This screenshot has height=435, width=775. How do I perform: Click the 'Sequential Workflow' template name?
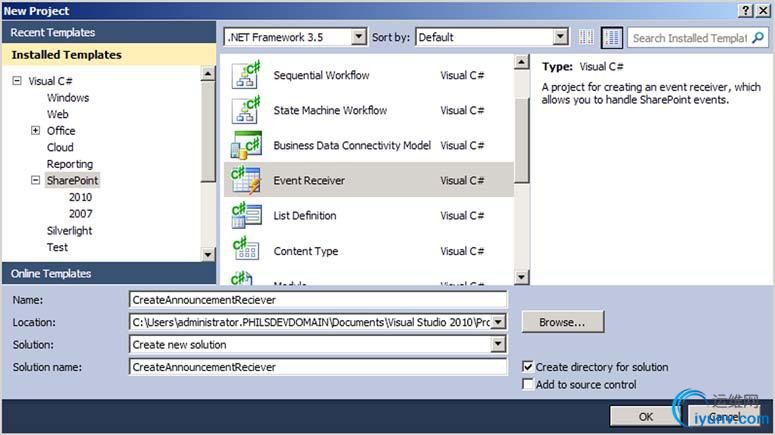[321, 75]
